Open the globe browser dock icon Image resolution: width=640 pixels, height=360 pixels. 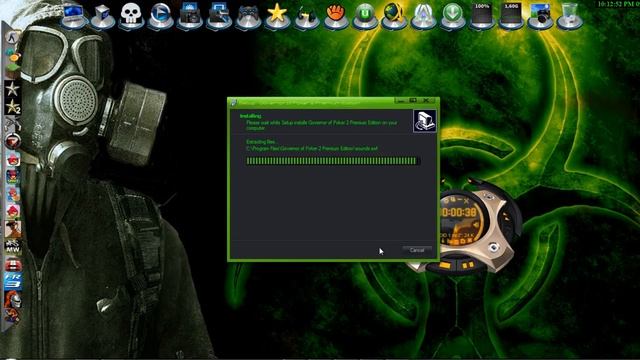click(x=394, y=15)
